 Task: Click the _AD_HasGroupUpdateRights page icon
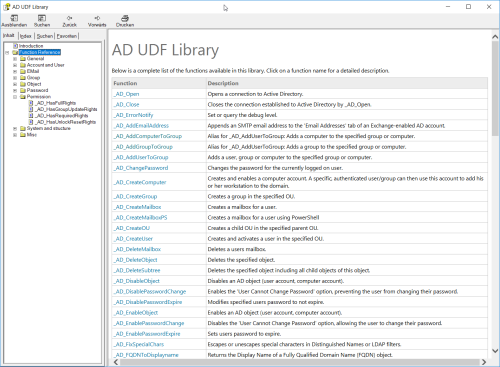coord(31,109)
